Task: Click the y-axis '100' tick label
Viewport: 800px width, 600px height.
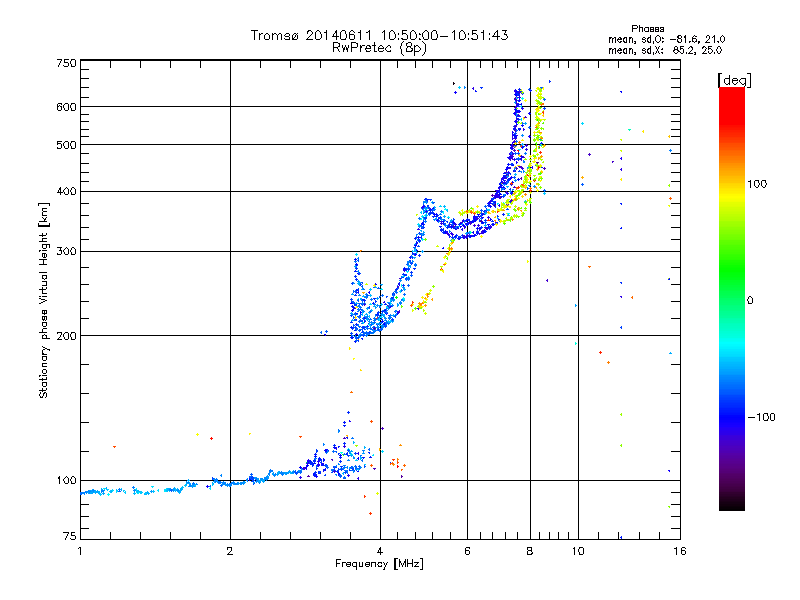Action: point(66,480)
